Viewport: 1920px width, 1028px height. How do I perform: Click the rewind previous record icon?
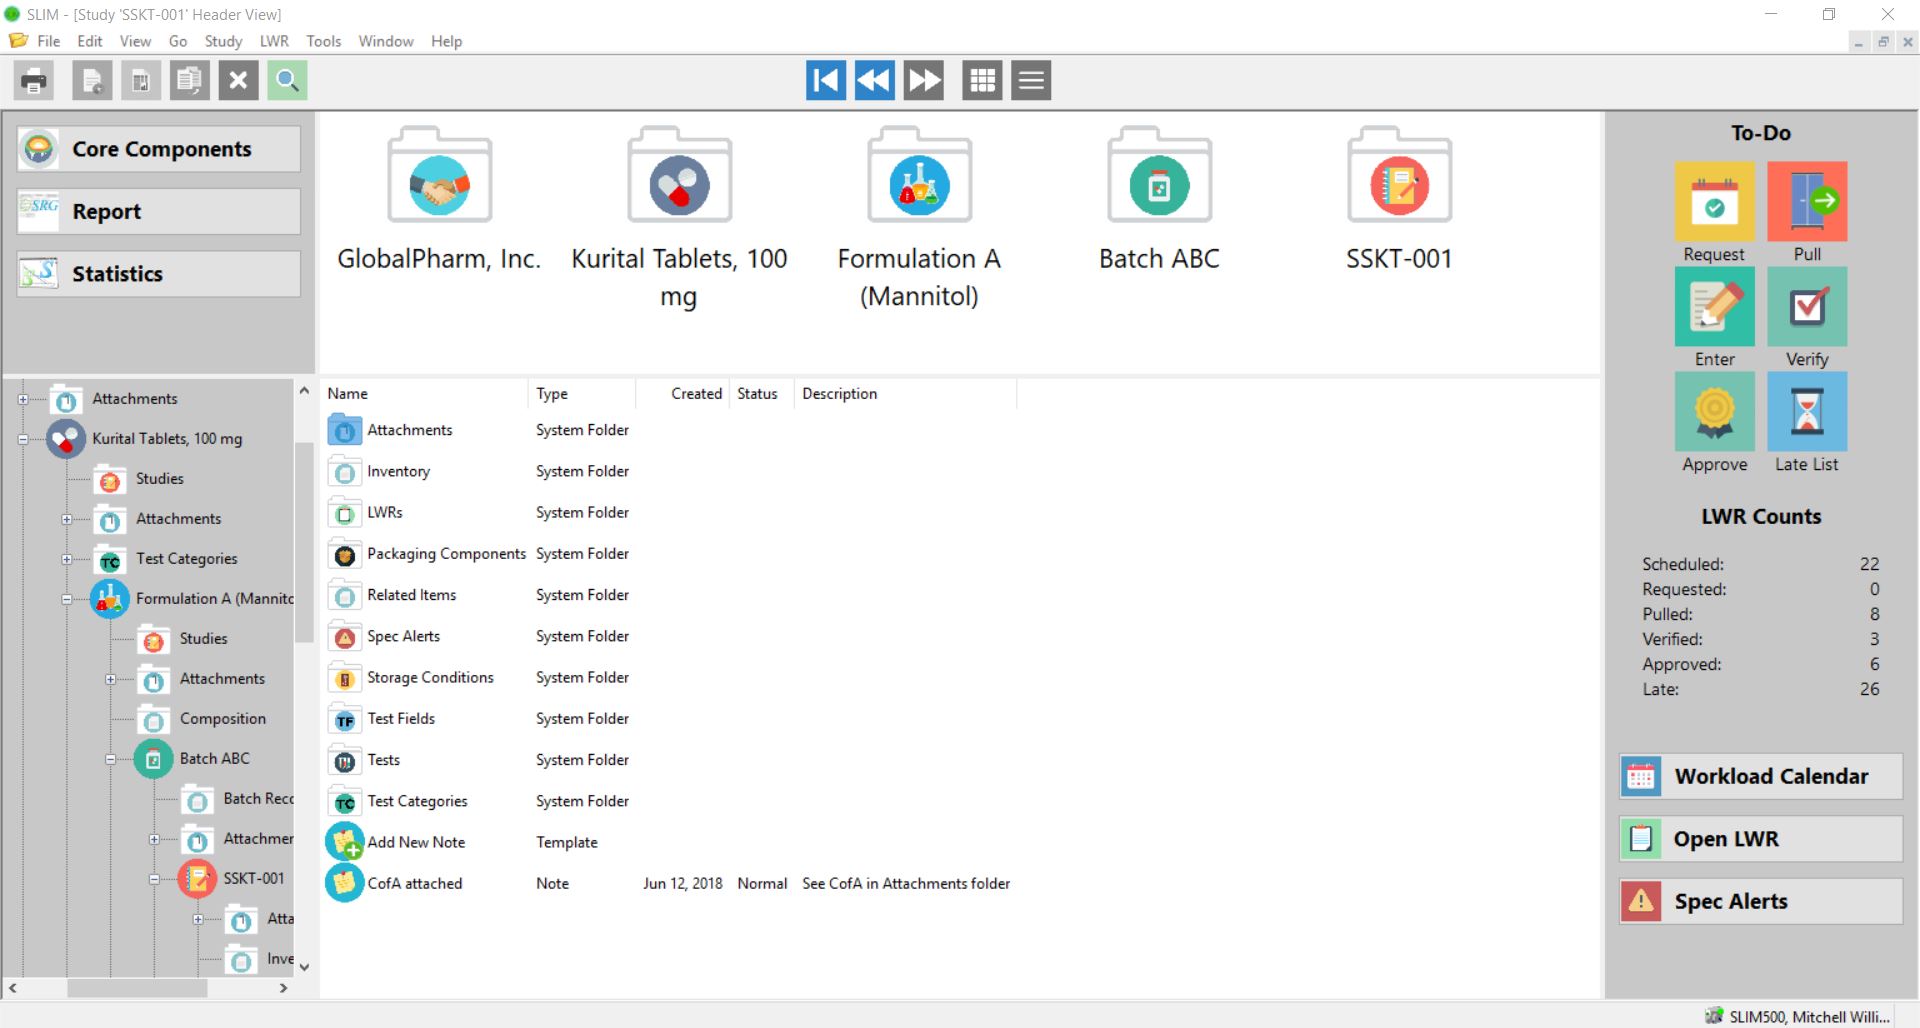[875, 81]
